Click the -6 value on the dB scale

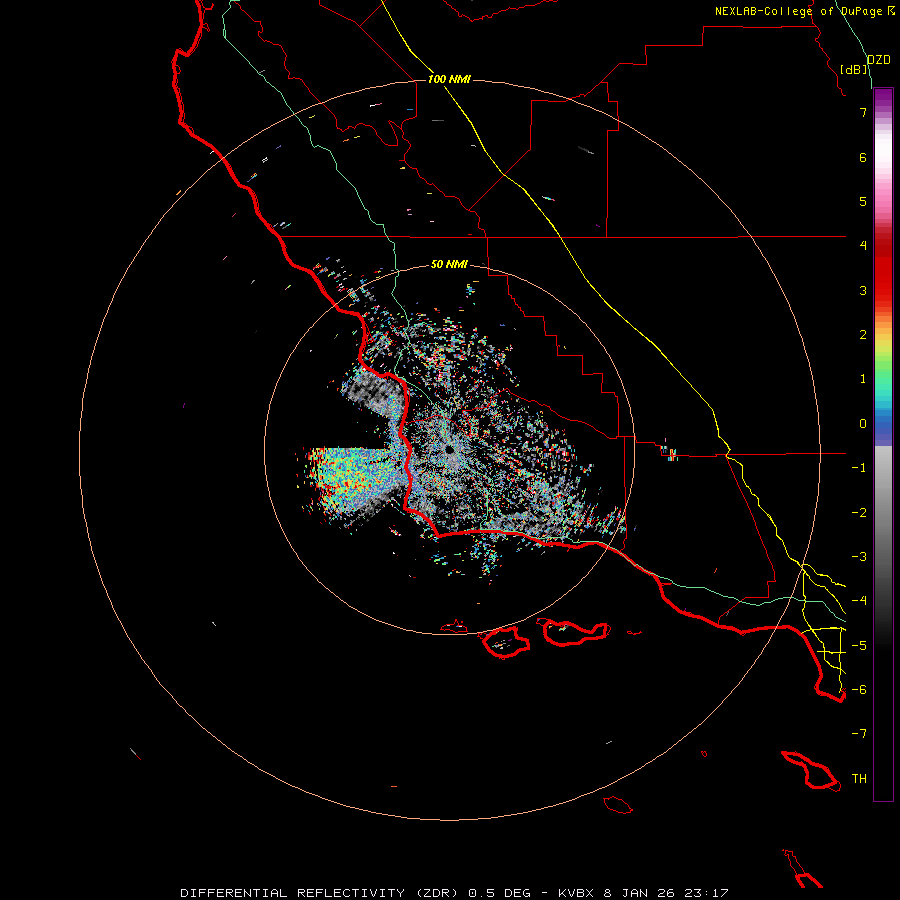click(859, 690)
